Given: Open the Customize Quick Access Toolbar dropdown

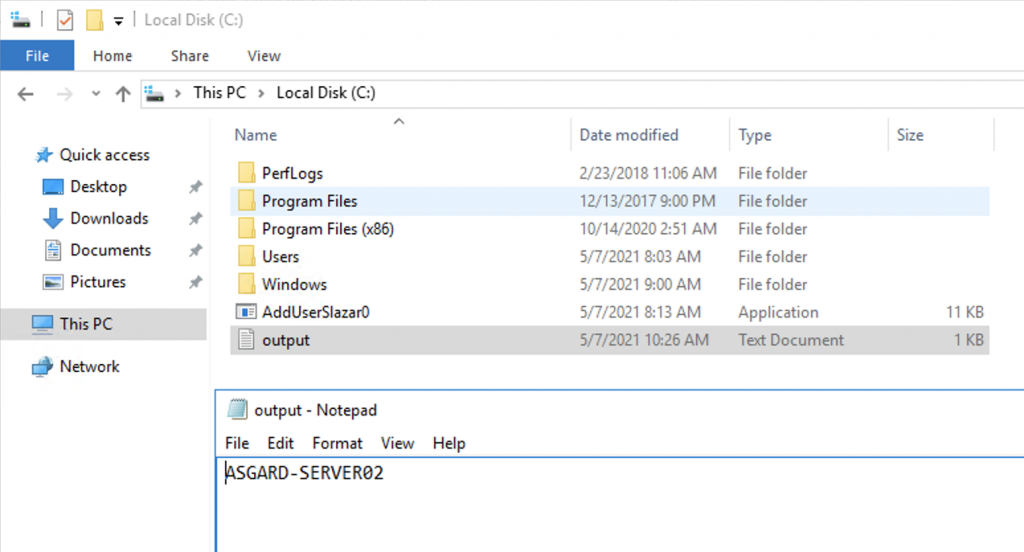Looking at the screenshot, I should (x=119, y=20).
